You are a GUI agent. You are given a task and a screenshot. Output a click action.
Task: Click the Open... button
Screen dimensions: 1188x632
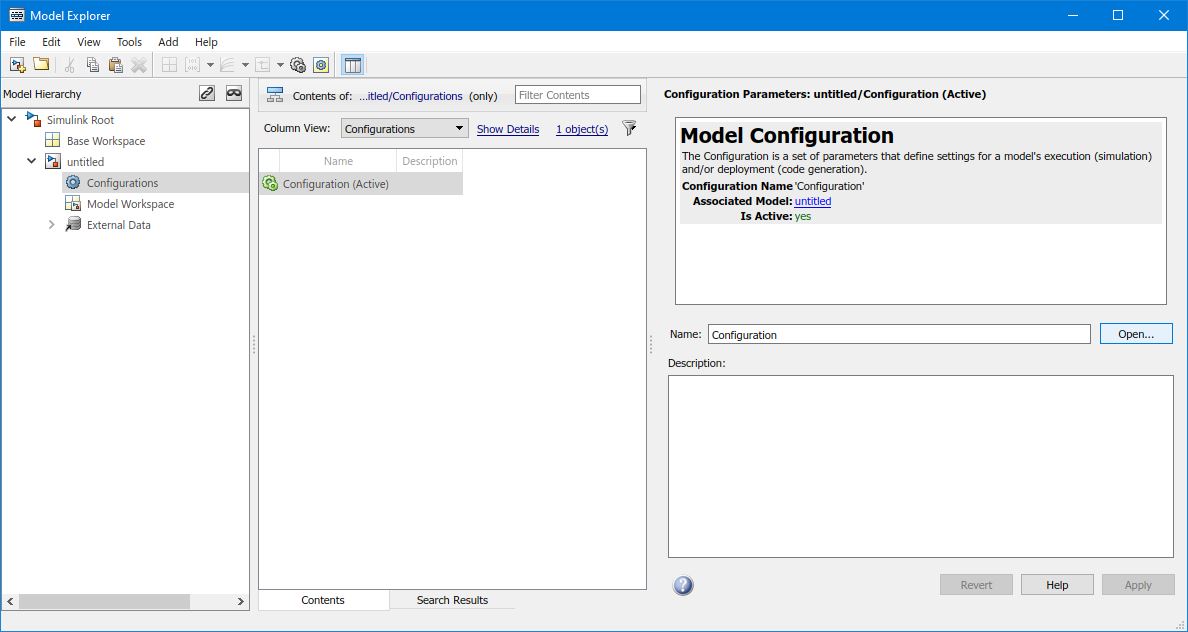click(1136, 334)
